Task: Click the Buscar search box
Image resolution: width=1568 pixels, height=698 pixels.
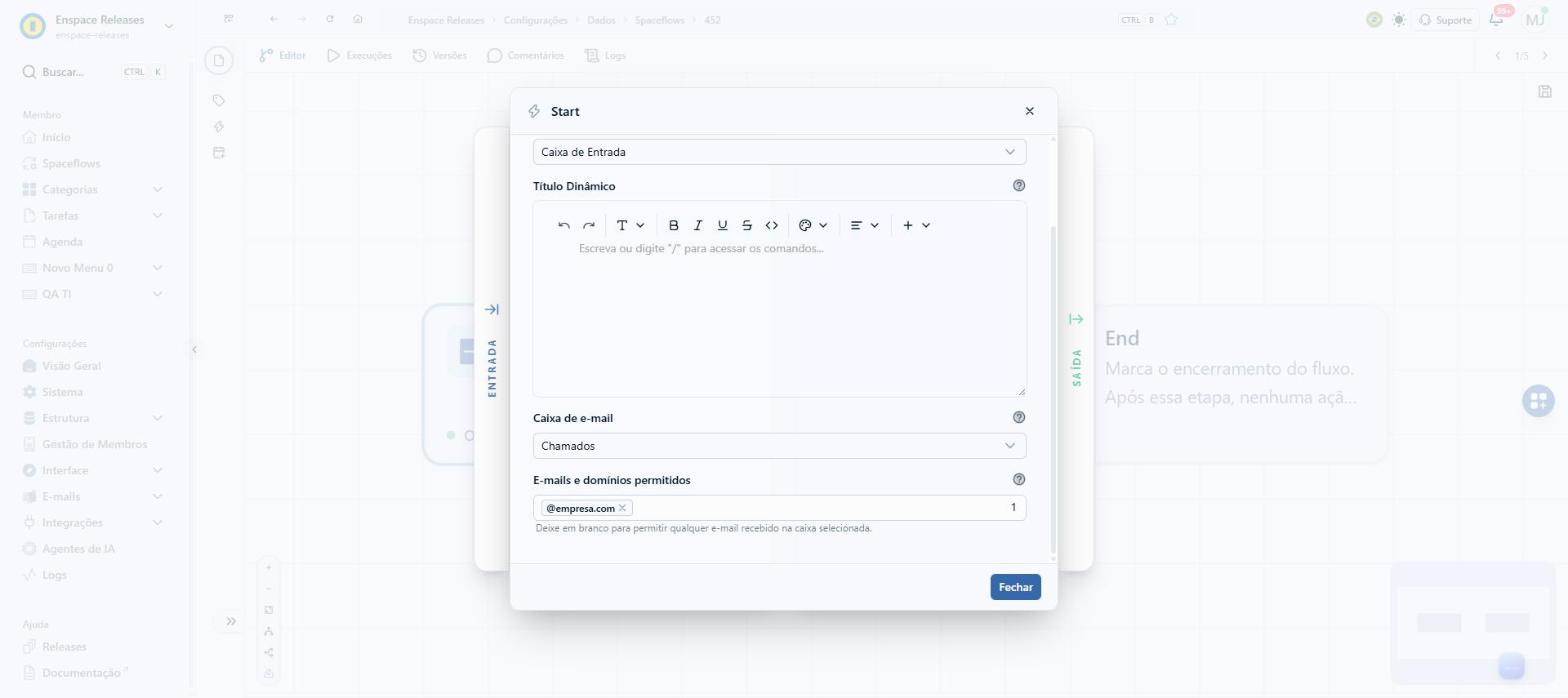Action: 95,72
